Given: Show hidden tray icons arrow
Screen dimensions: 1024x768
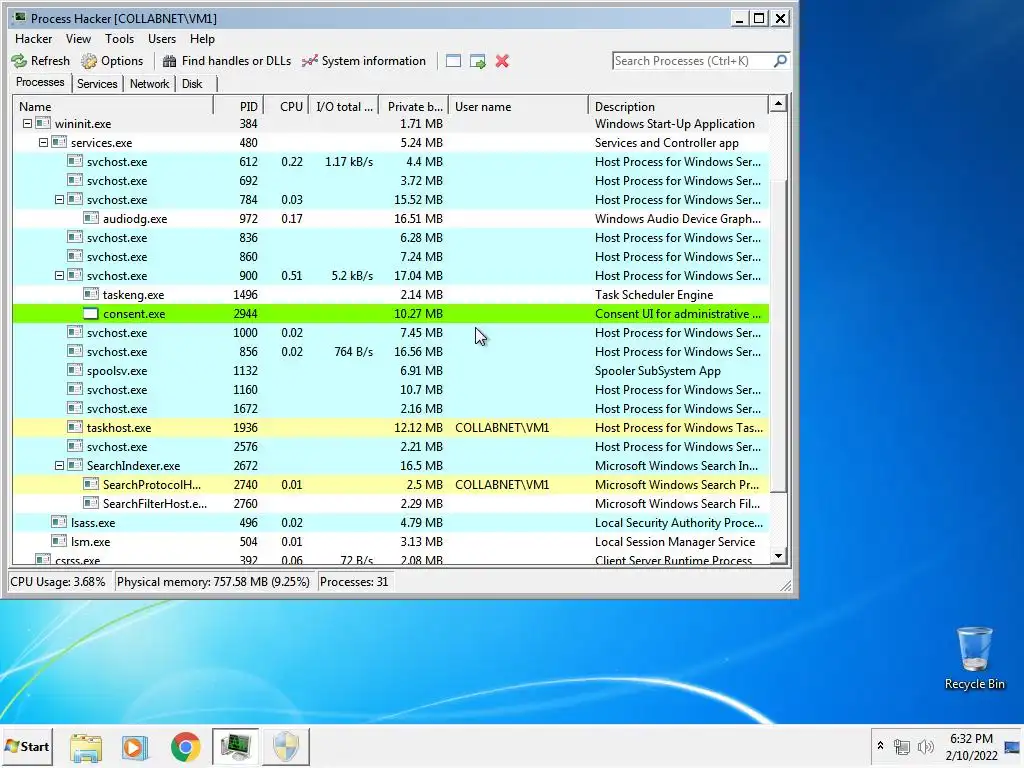Looking at the screenshot, I should (x=880, y=746).
